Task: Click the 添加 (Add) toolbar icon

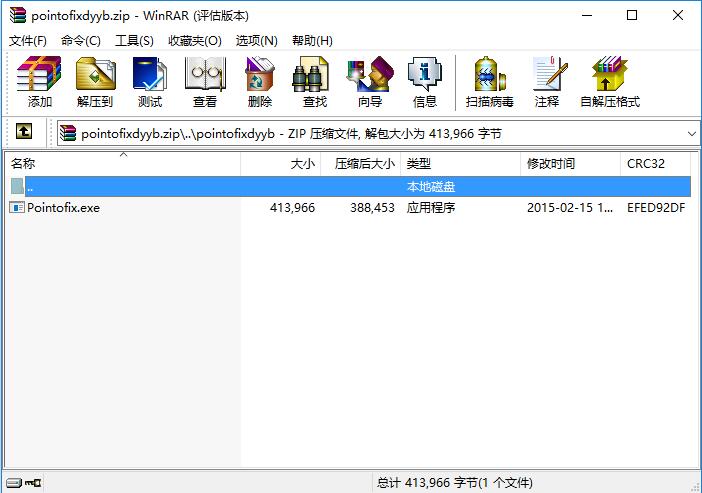Action: click(40, 82)
